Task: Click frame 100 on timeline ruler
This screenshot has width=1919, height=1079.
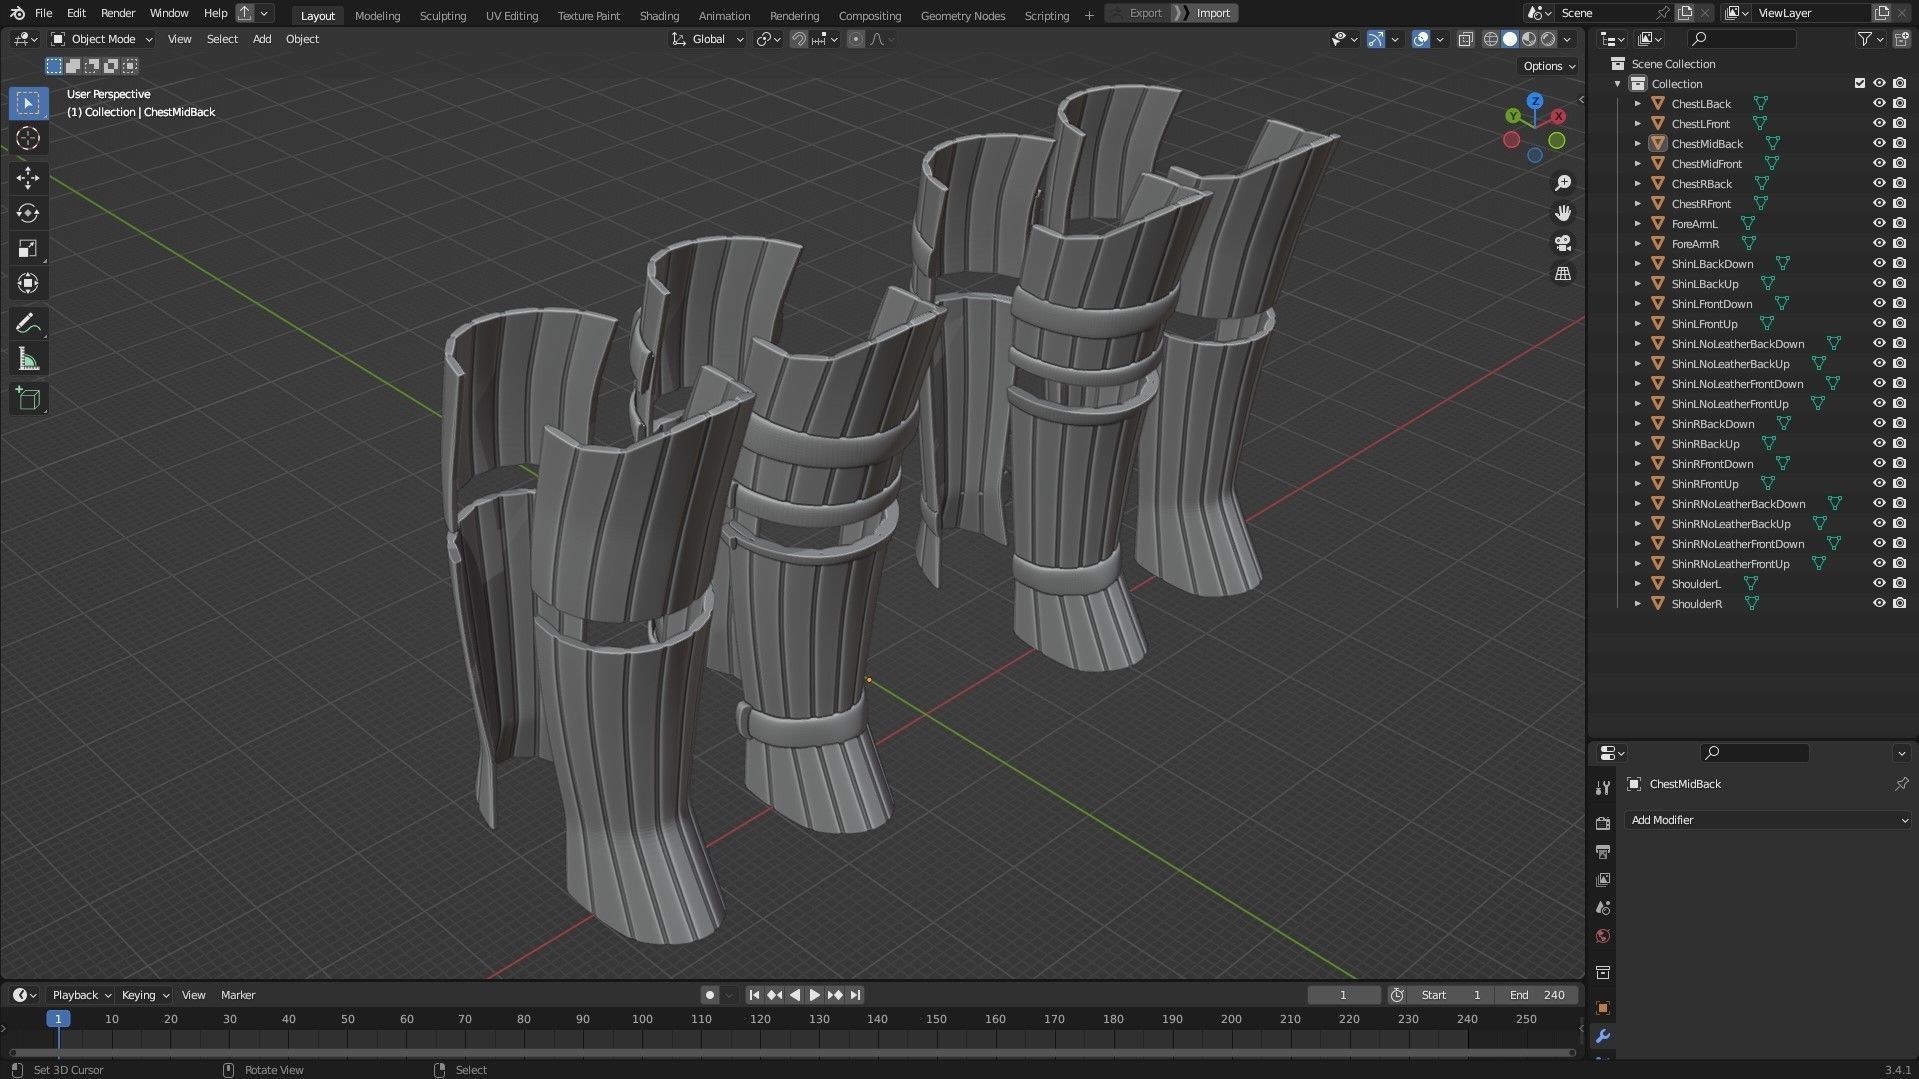Action: coord(642,1019)
